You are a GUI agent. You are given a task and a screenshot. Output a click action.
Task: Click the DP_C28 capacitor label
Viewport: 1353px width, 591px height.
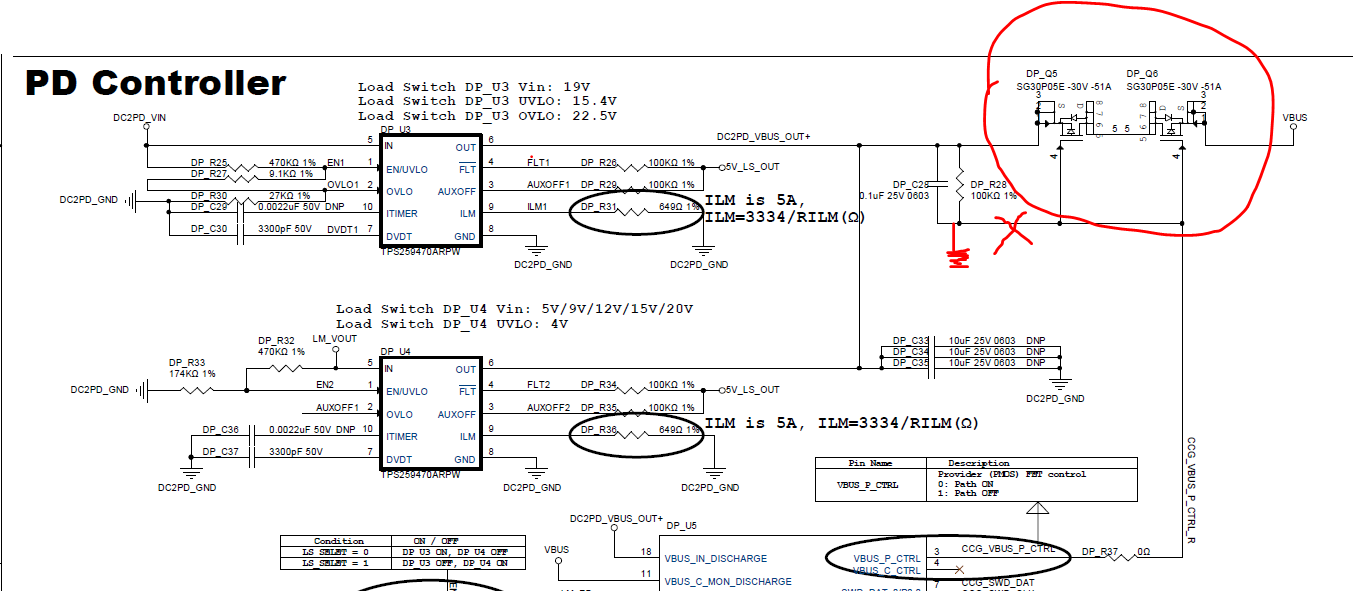click(x=911, y=185)
